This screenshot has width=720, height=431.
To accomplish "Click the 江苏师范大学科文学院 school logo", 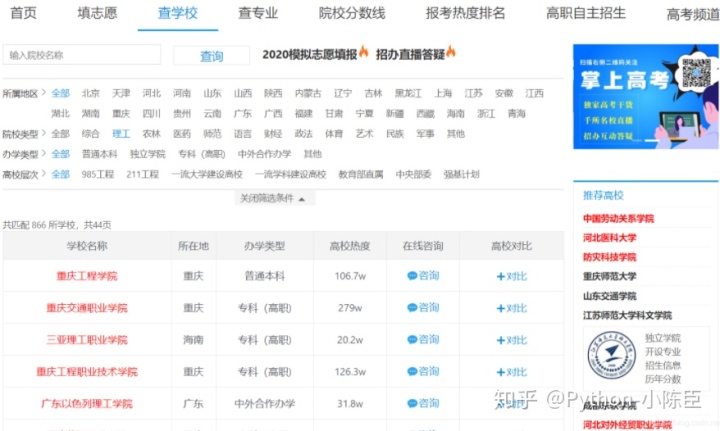I will click(x=612, y=355).
